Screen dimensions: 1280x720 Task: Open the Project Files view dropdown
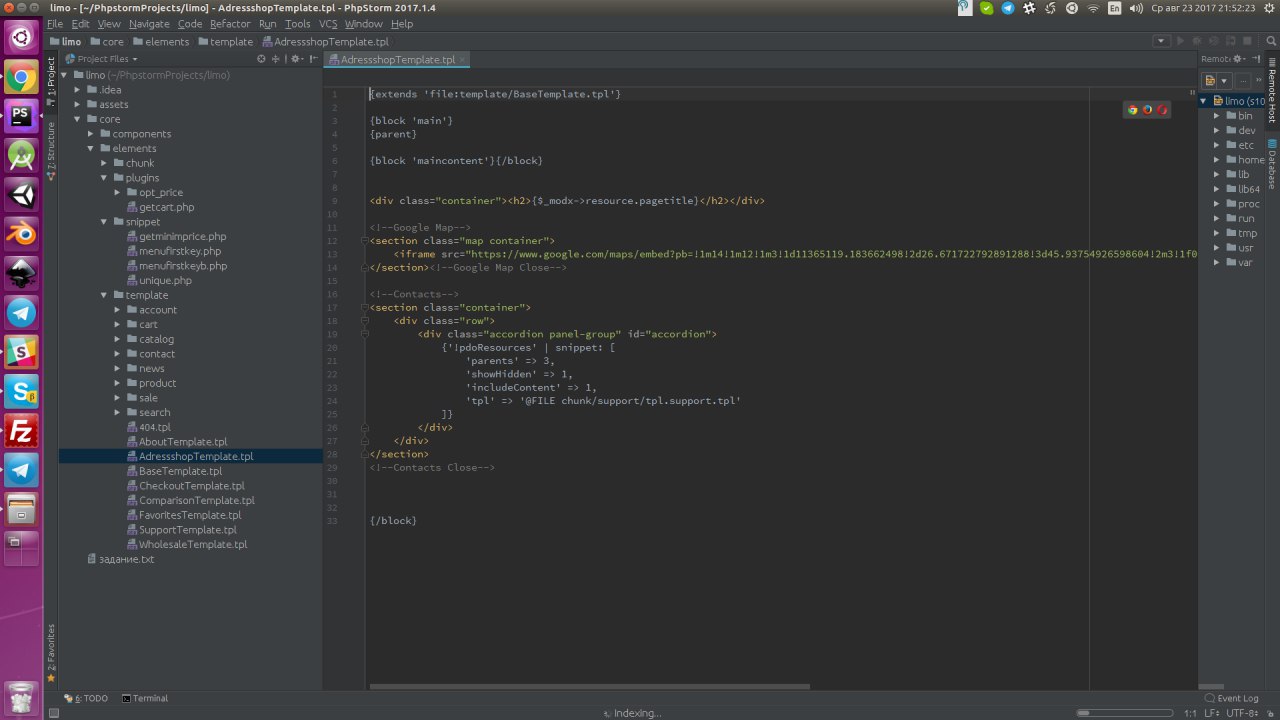(x=134, y=59)
